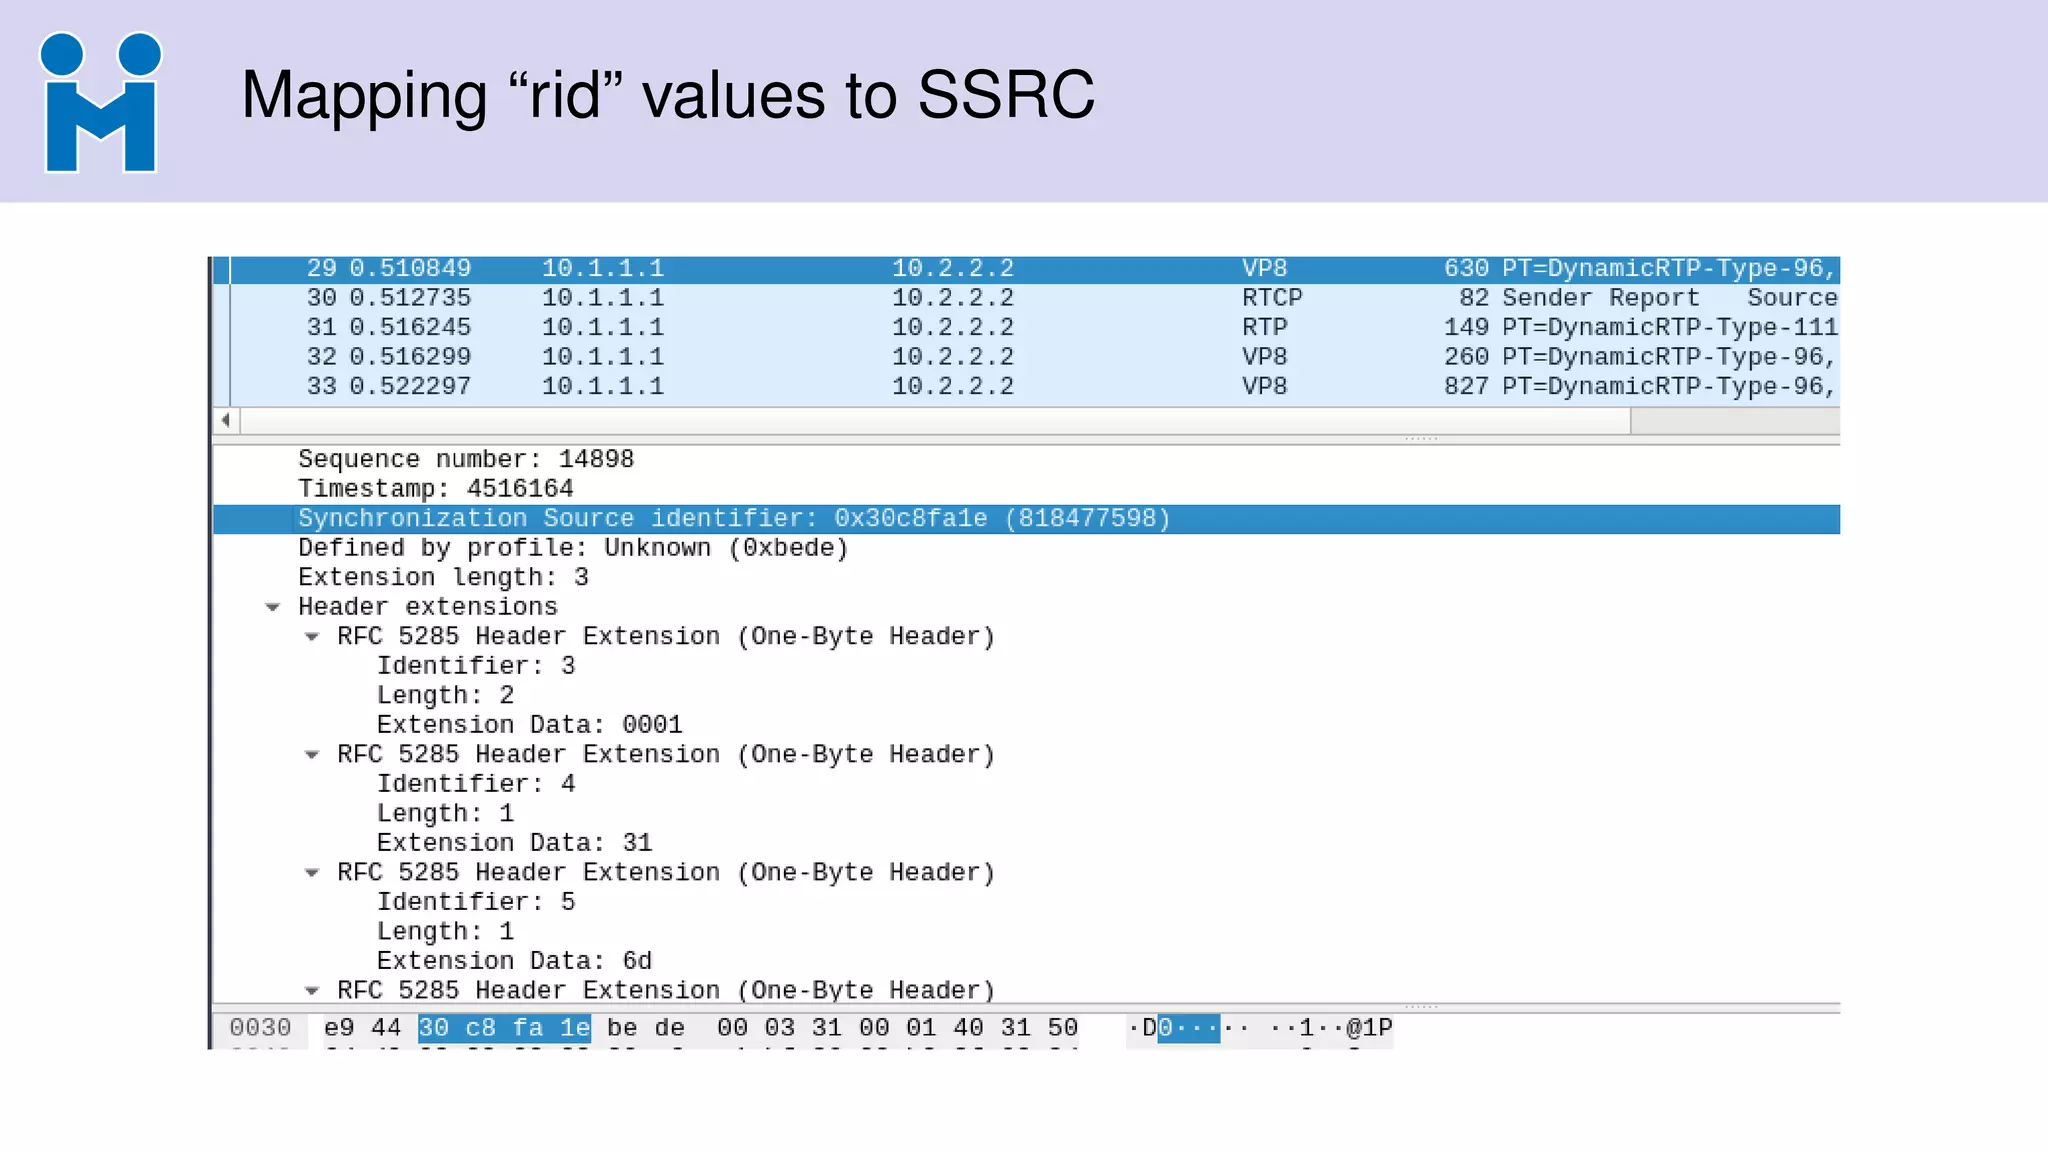Collapse the header extension above Identifier: 5
This screenshot has height=1152, width=2048.
(x=312, y=873)
